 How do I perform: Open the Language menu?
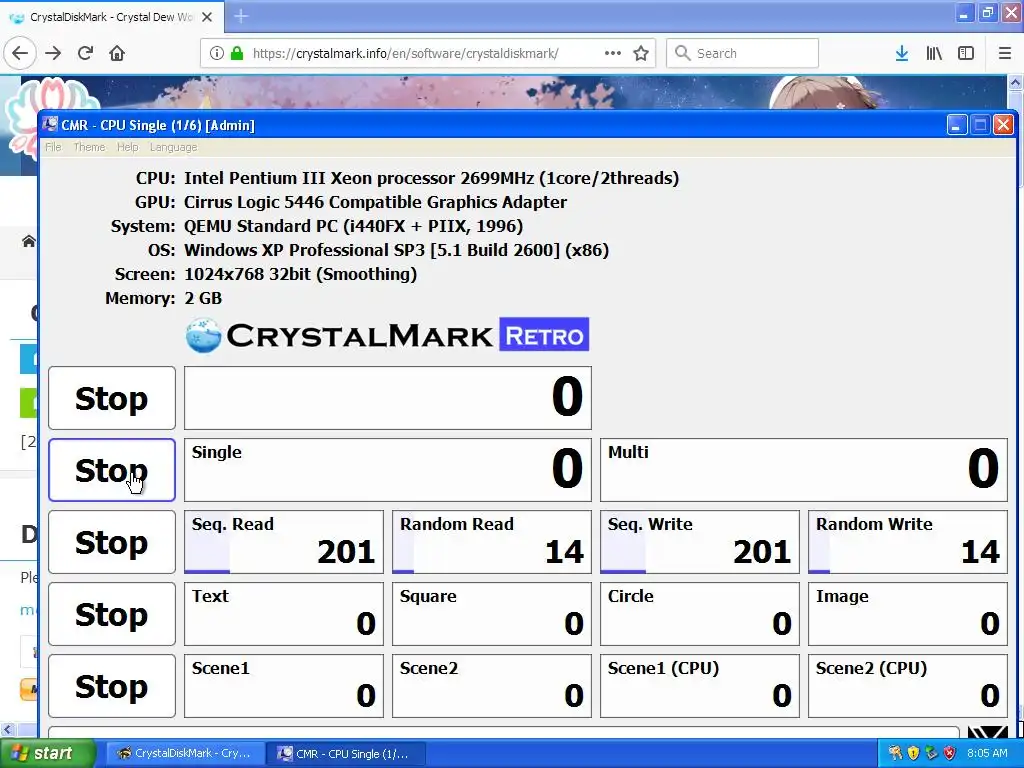(173, 147)
